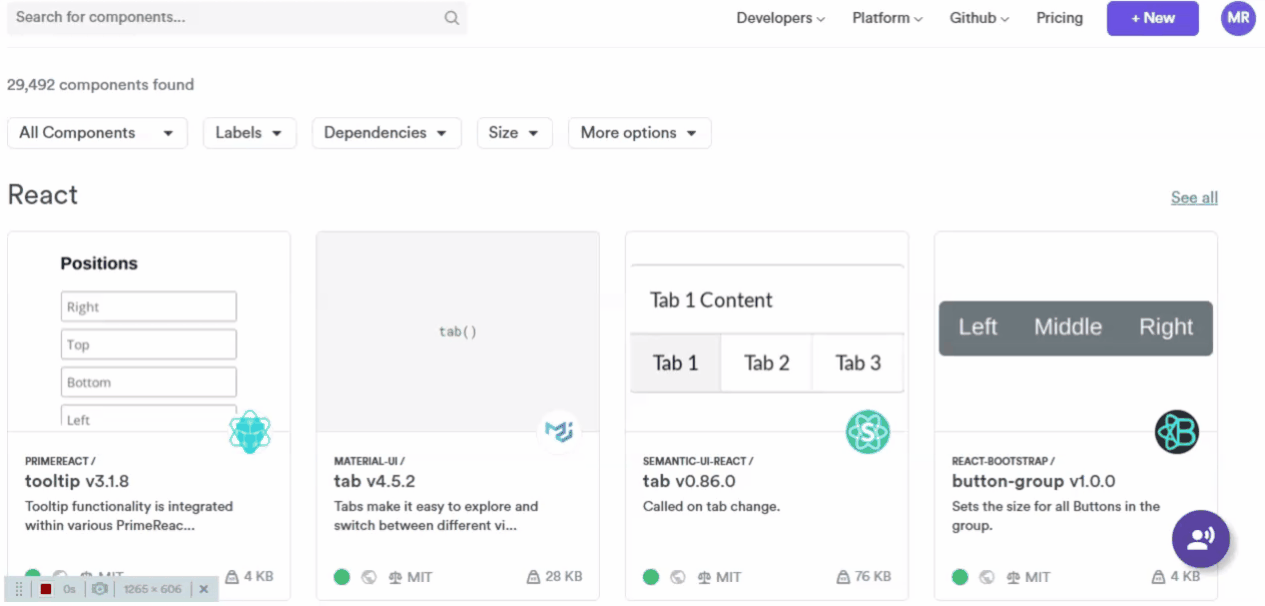Open the purple feedback chat bubble
Viewport: 1265px width, 606px height.
pyautogui.click(x=1200, y=539)
